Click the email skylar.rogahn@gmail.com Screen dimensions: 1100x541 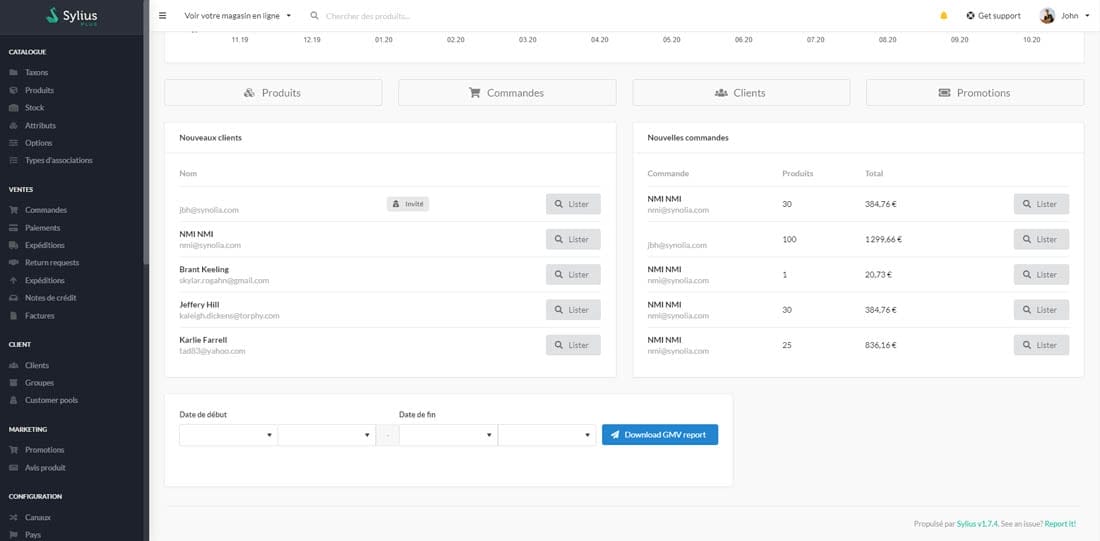(x=224, y=281)
